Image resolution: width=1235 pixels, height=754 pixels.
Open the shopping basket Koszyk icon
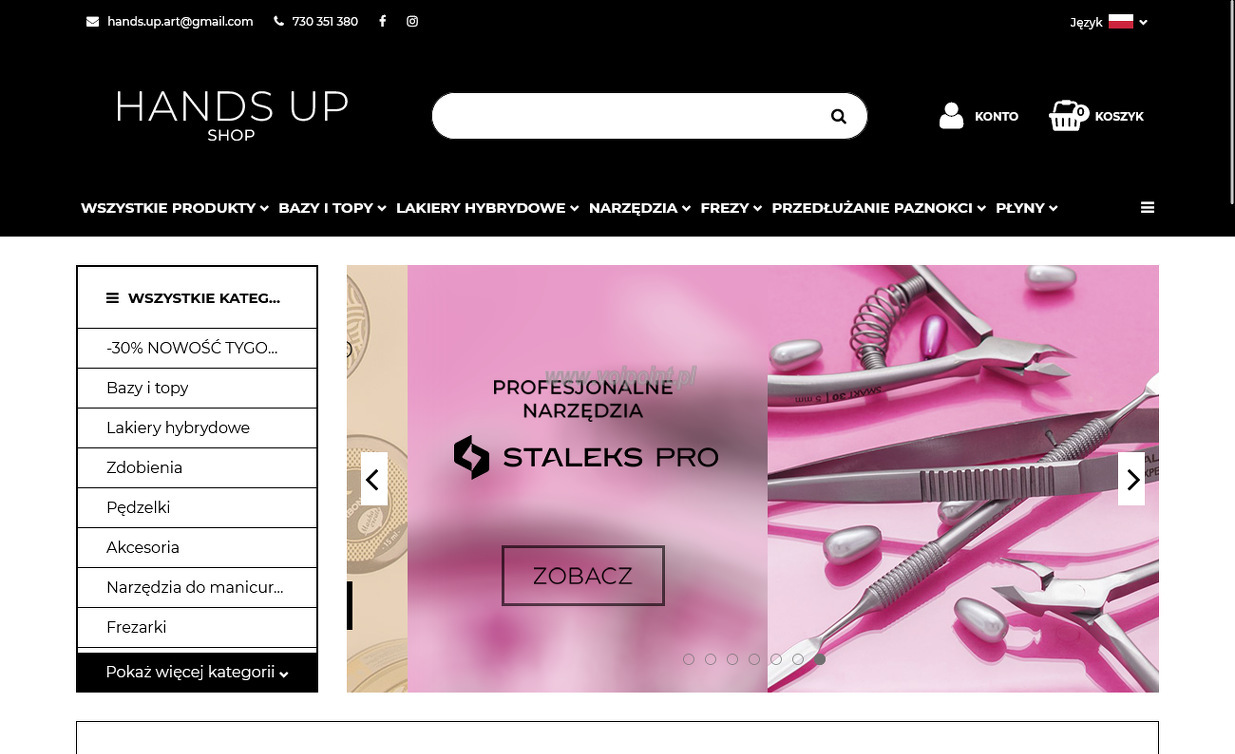pos(1067,115)
